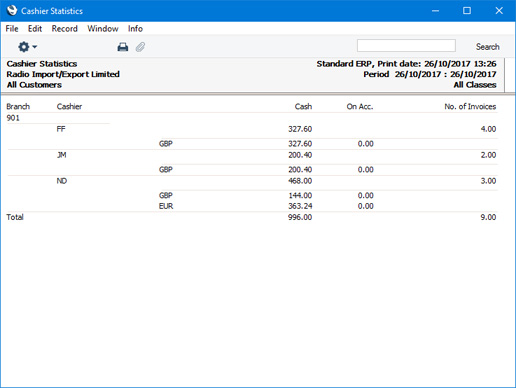Click the On Acc. column header

pyautogui.click(x=360, y=107)
